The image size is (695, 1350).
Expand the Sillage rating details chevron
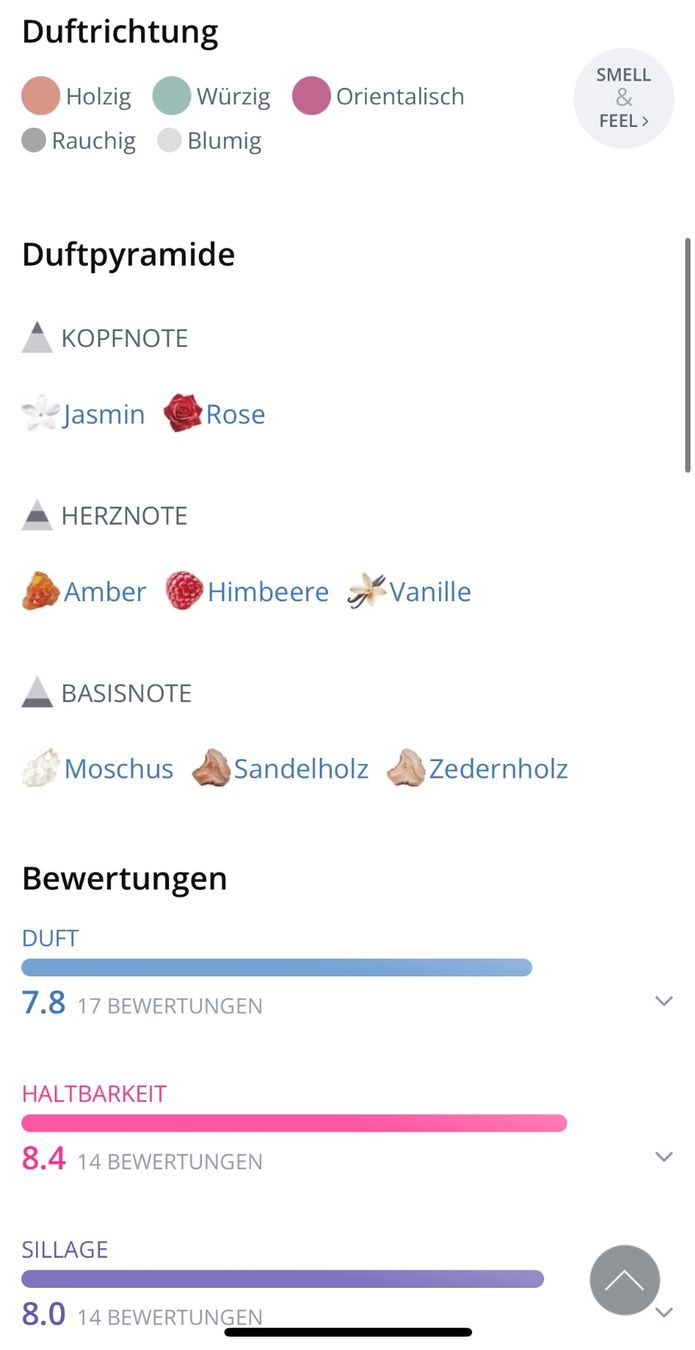664,1312
